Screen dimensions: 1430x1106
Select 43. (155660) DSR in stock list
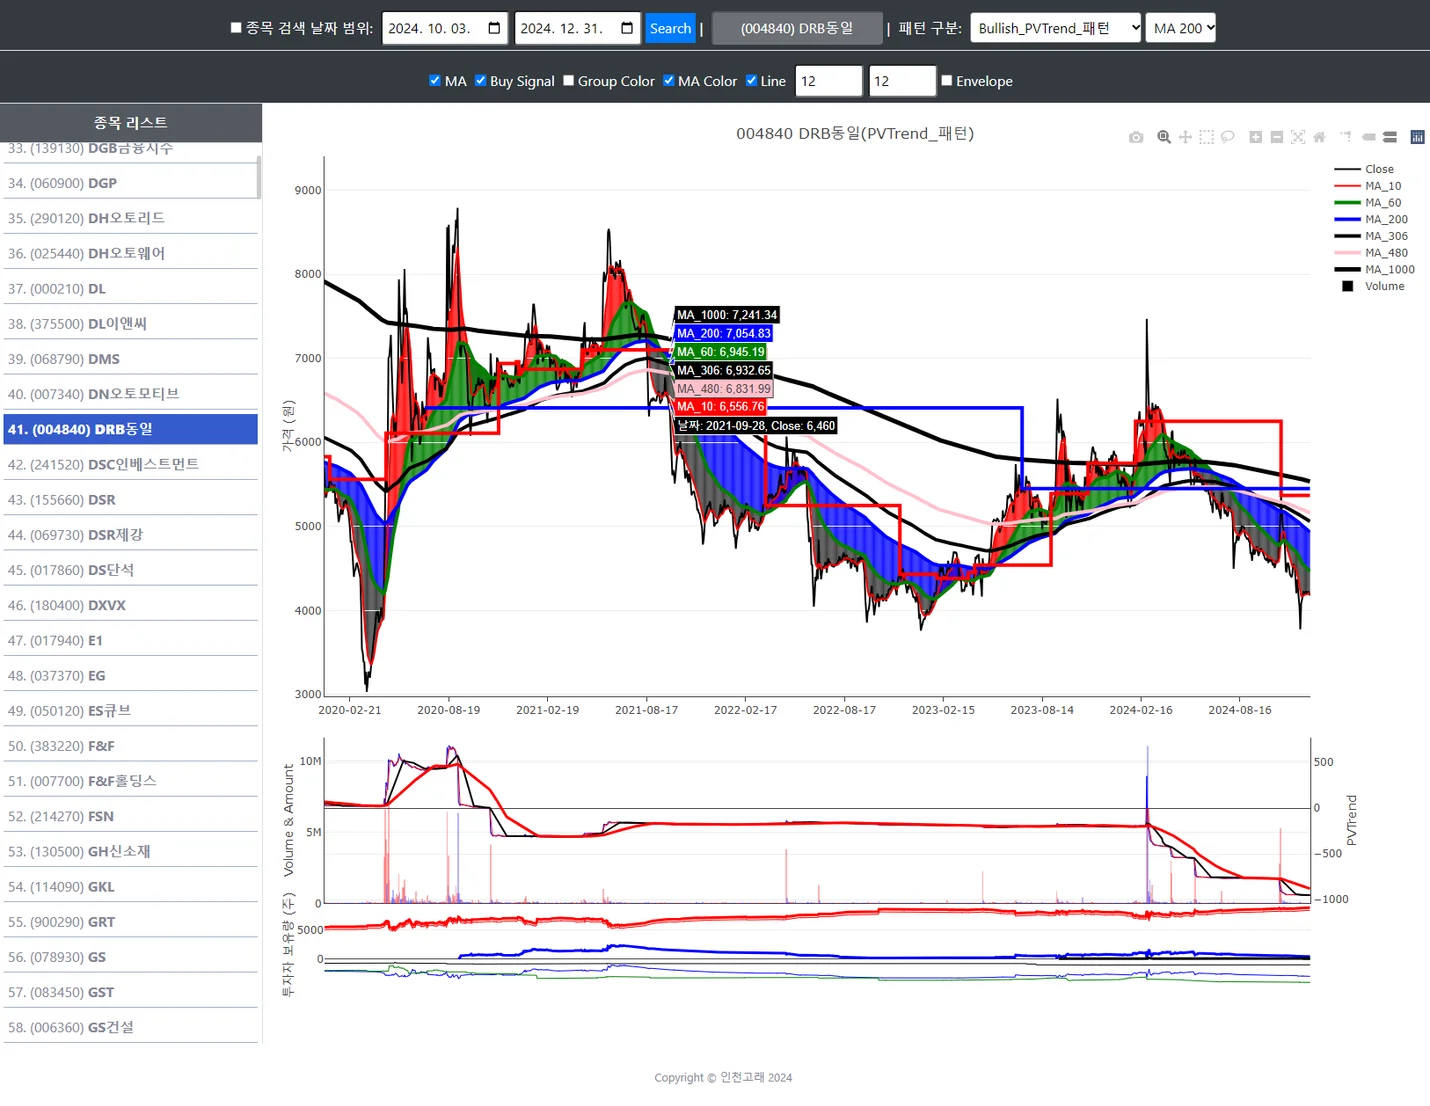point(130,500)
